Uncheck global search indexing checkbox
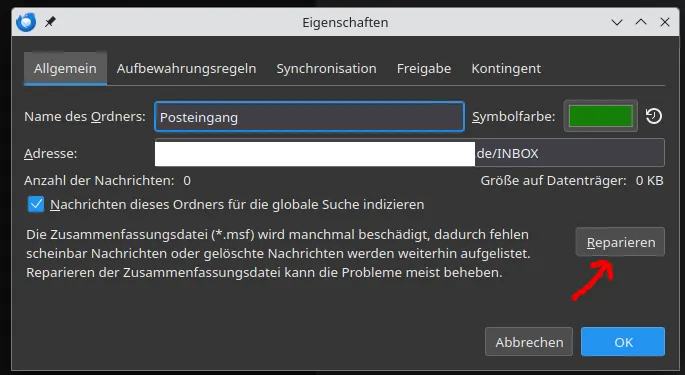This screenshot has height=375, width=685. (x=36, y=204)
